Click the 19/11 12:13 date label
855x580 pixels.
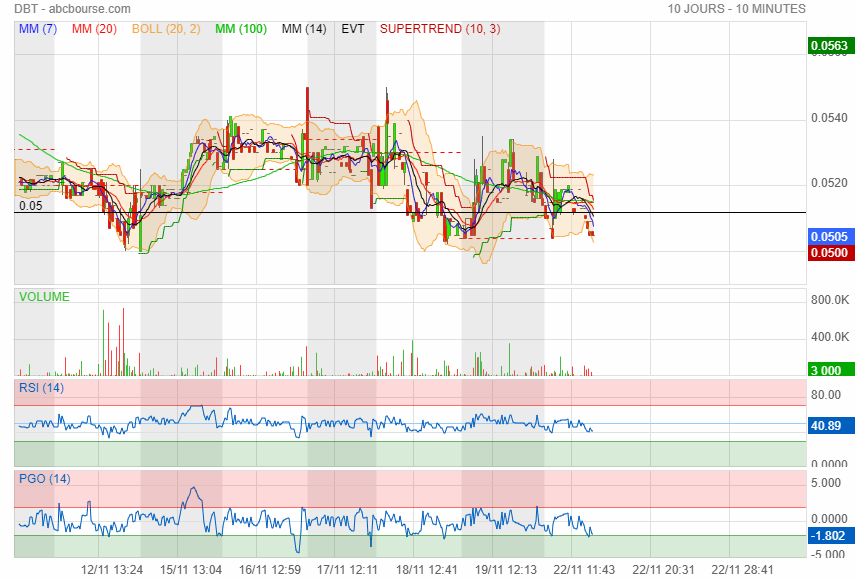click(x=506, y=570)
